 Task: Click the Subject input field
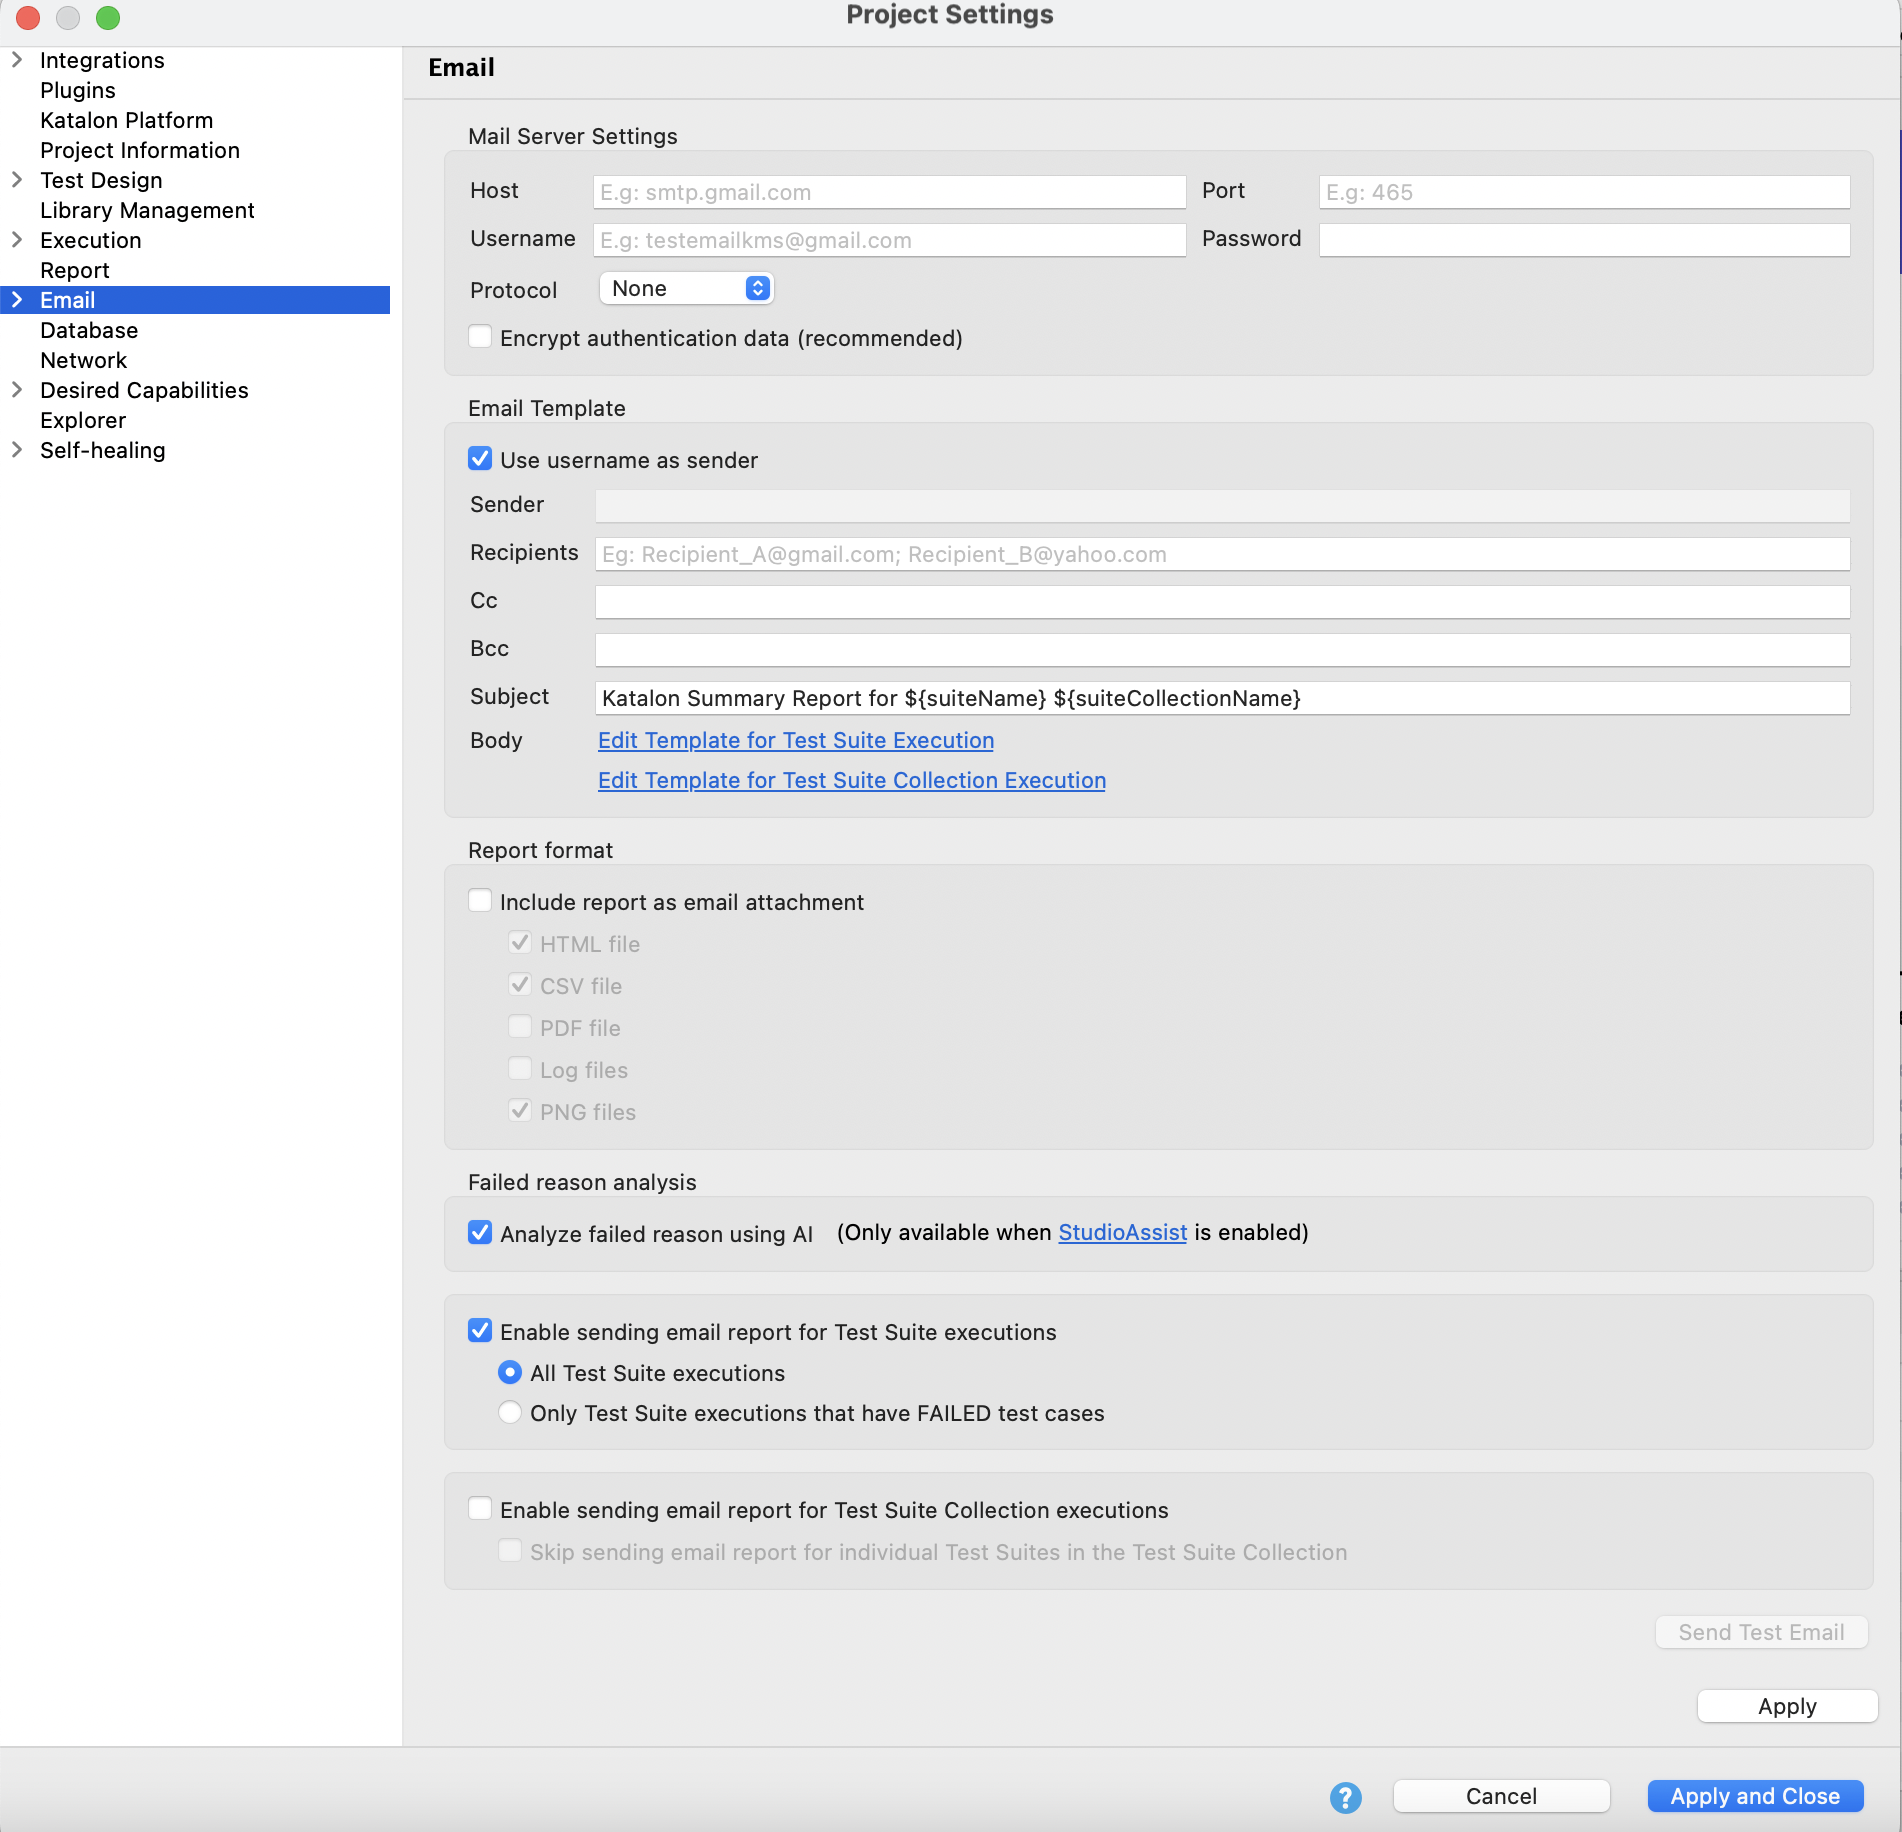(1222, 697)
